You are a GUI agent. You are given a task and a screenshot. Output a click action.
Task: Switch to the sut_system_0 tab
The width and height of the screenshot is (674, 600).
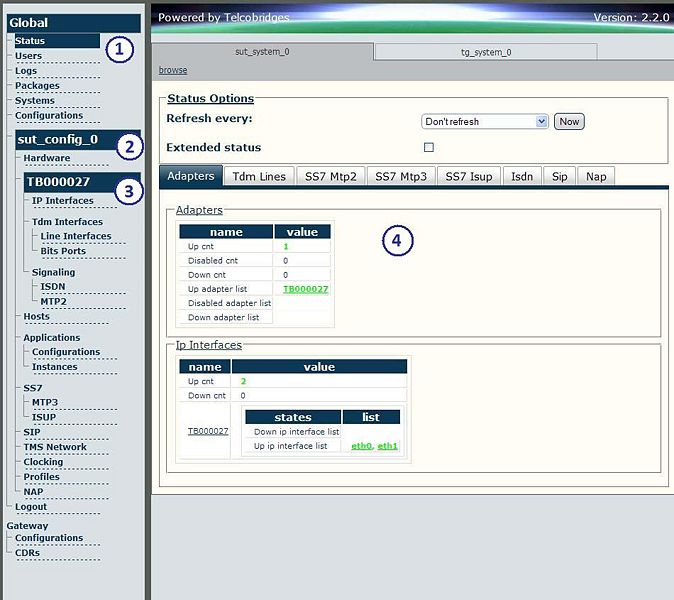coord(262,52)
